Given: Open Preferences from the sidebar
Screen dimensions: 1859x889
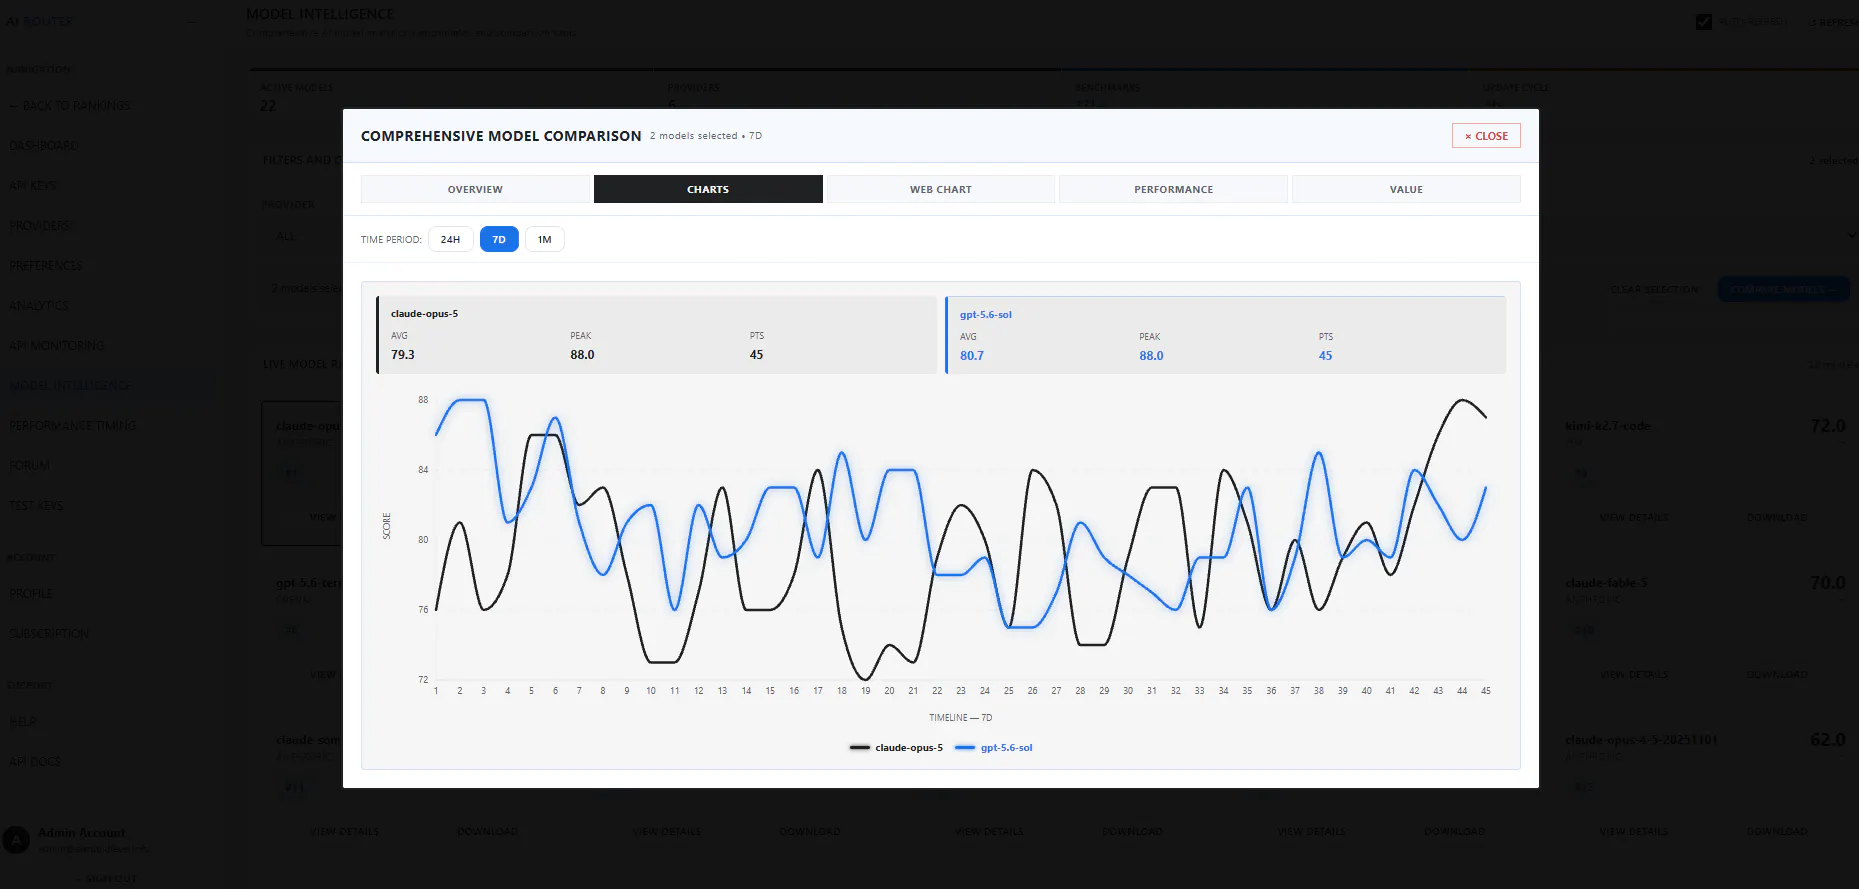Looking at the screenshot, I should coord(46,266).
